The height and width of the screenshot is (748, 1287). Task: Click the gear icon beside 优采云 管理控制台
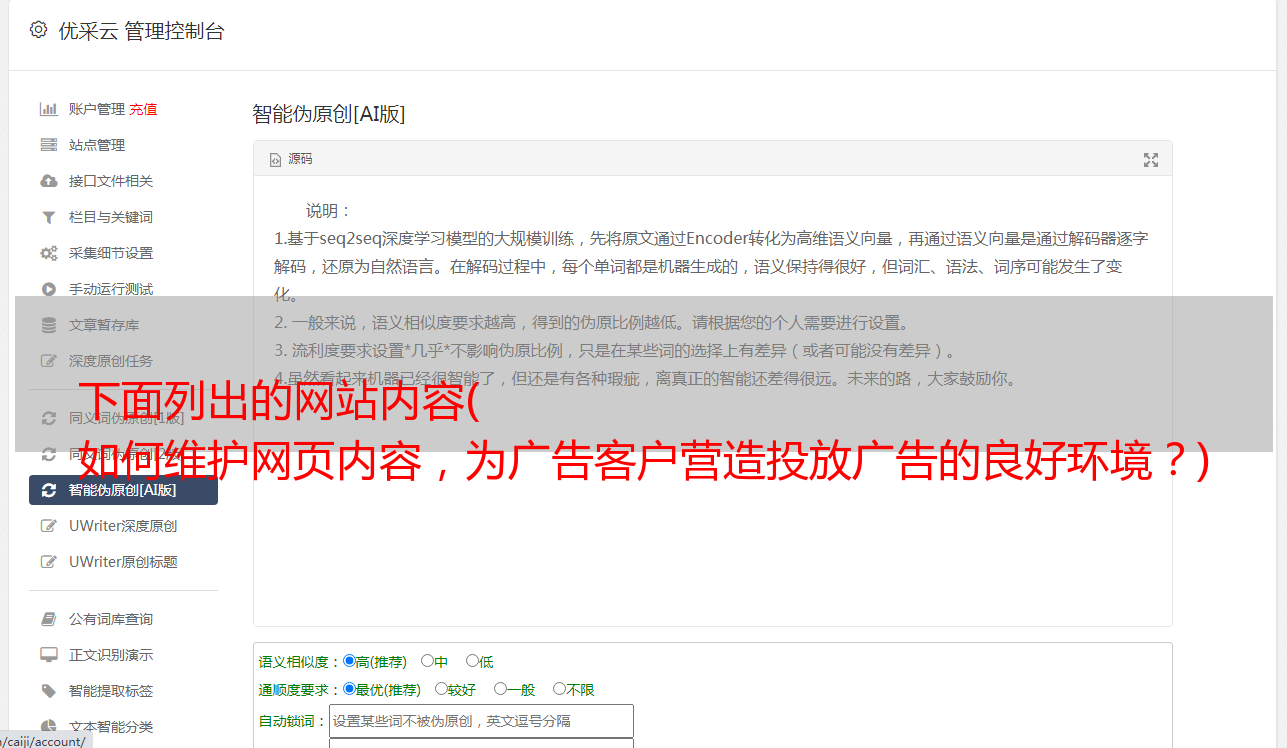coord(38,30)
